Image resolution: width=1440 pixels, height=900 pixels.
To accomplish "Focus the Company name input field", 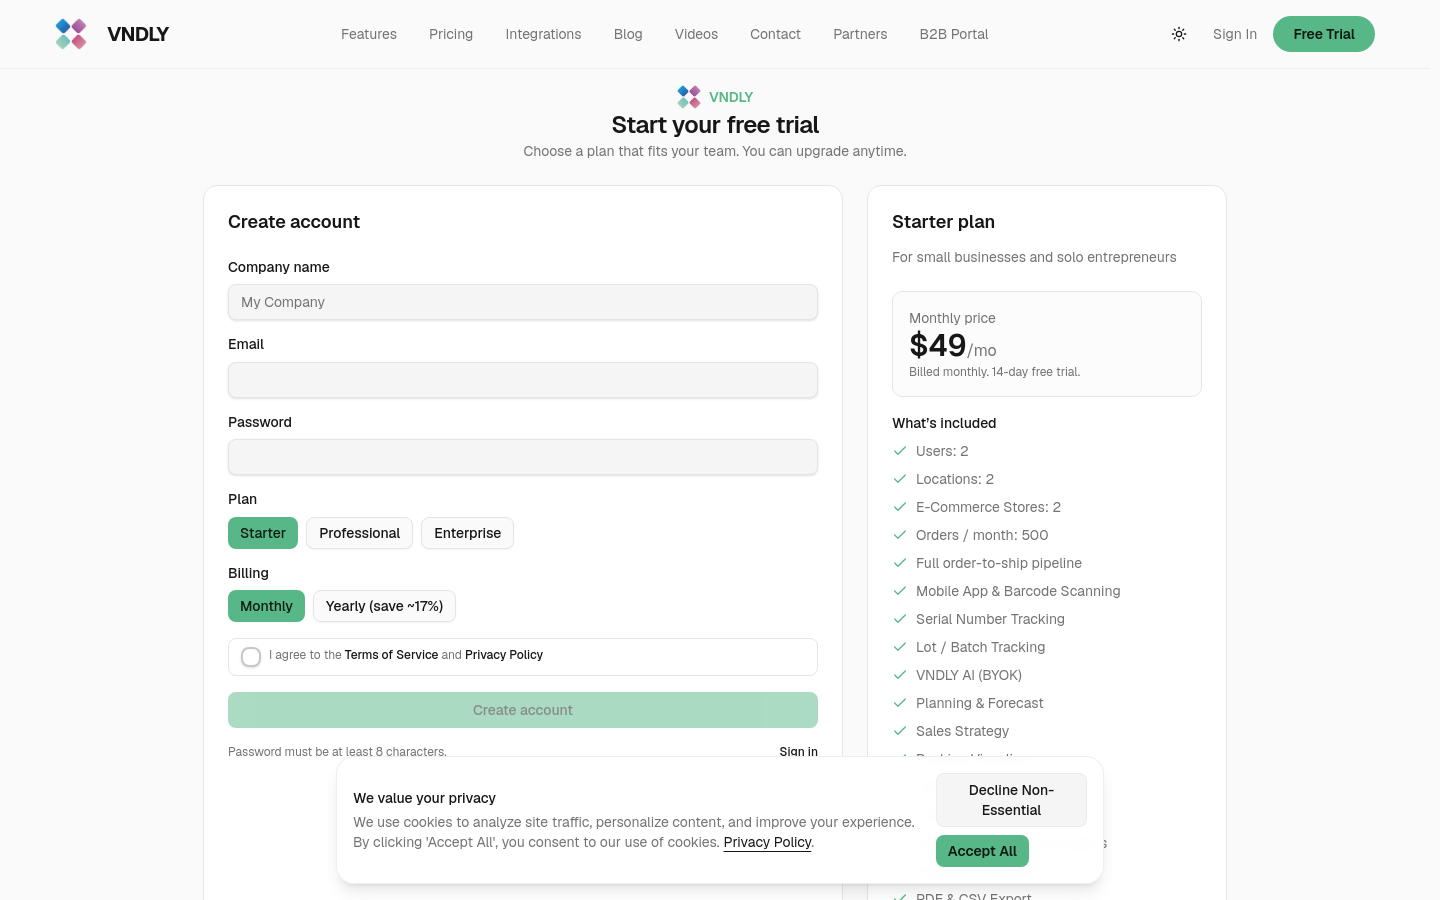I will pyautogui.click(x=523, y=302).
